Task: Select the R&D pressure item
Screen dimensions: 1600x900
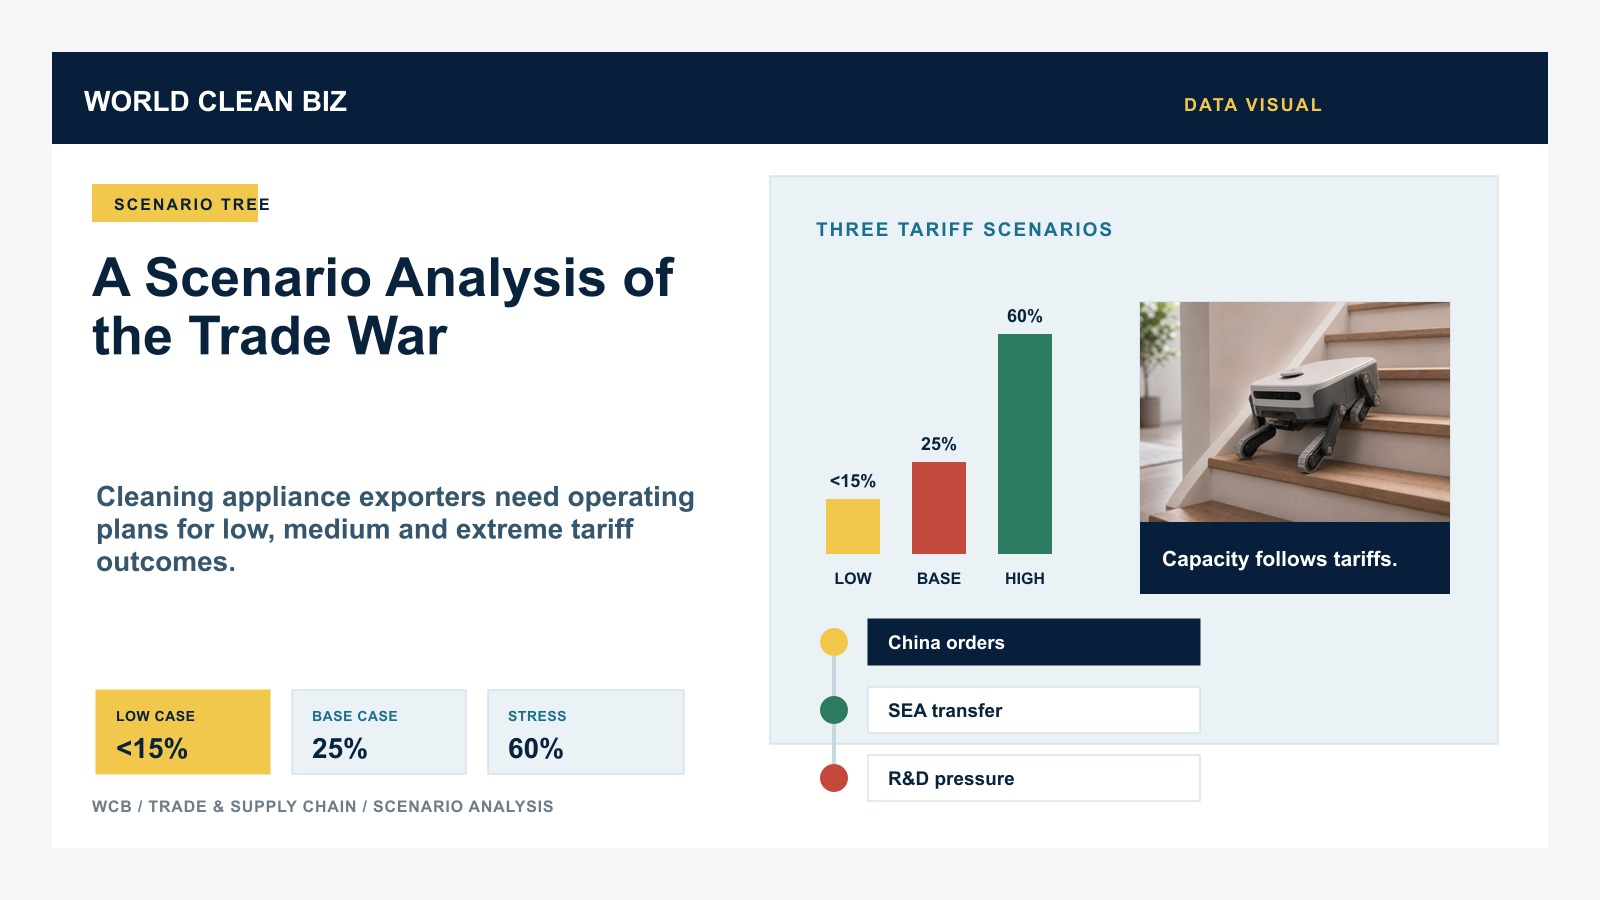Action: [1034, 778]
